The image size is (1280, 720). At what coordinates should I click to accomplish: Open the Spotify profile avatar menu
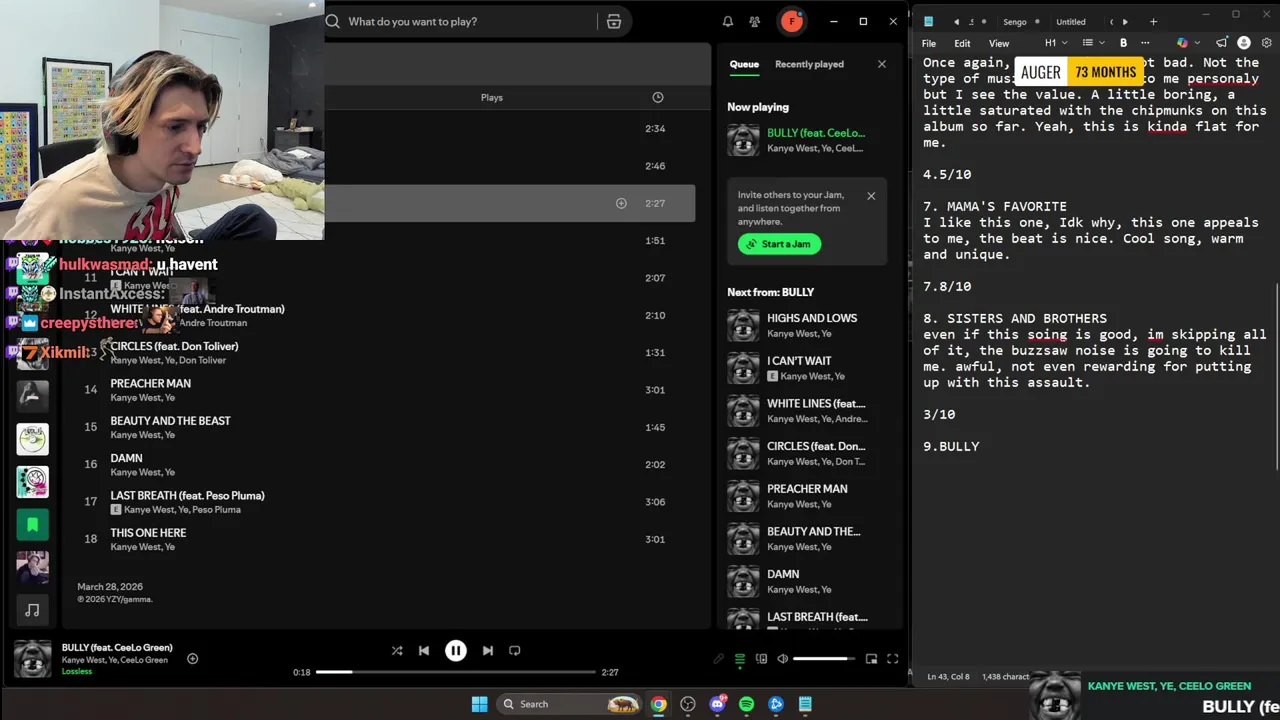point(792,21)
